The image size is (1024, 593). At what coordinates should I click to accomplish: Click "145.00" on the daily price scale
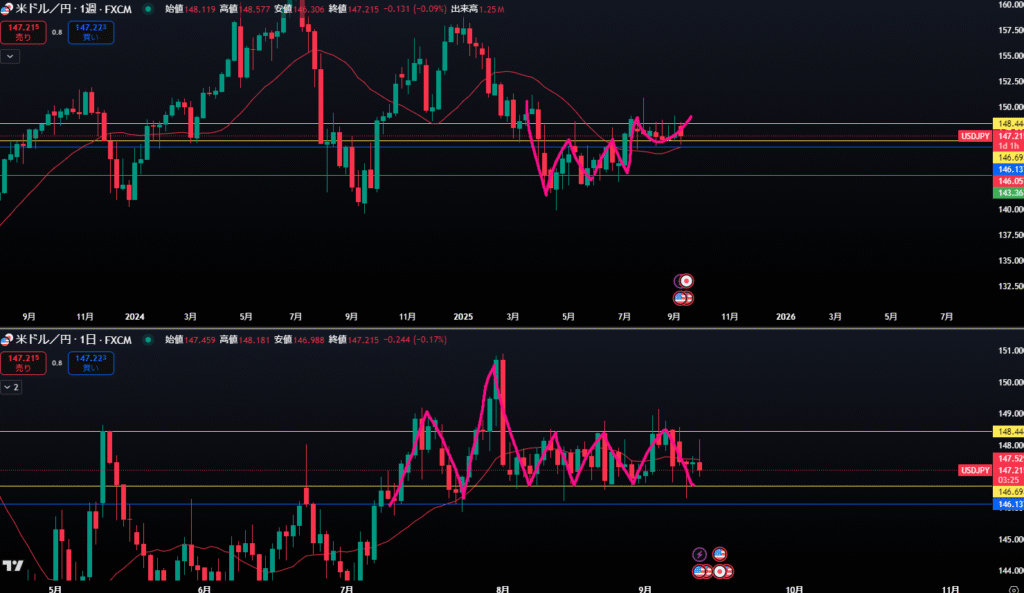[x=1010, y=539]
